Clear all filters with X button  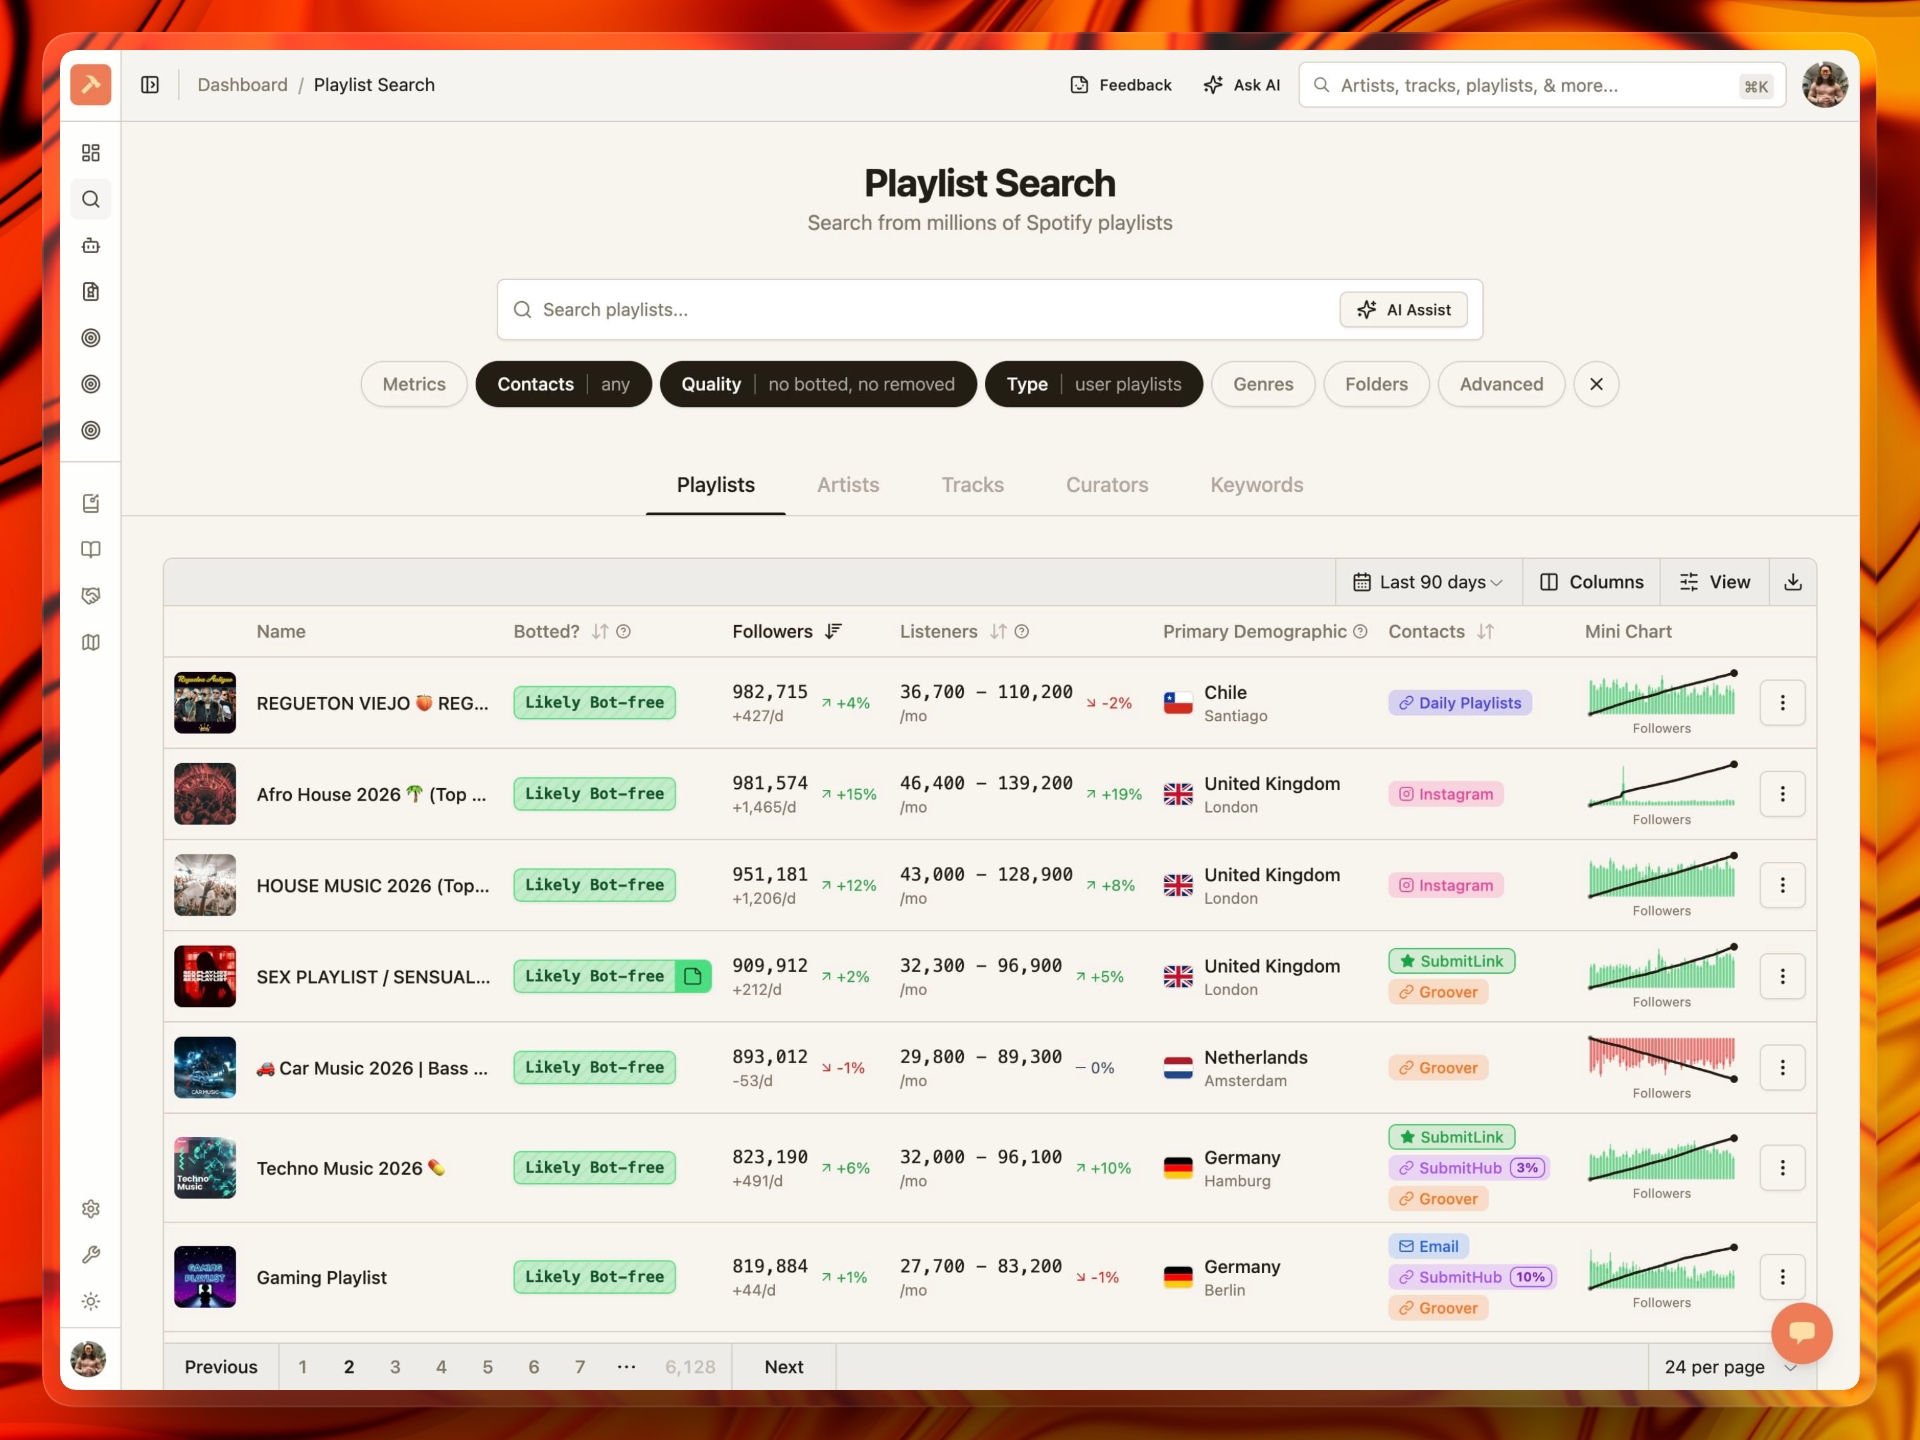(x=1596, y=384)
